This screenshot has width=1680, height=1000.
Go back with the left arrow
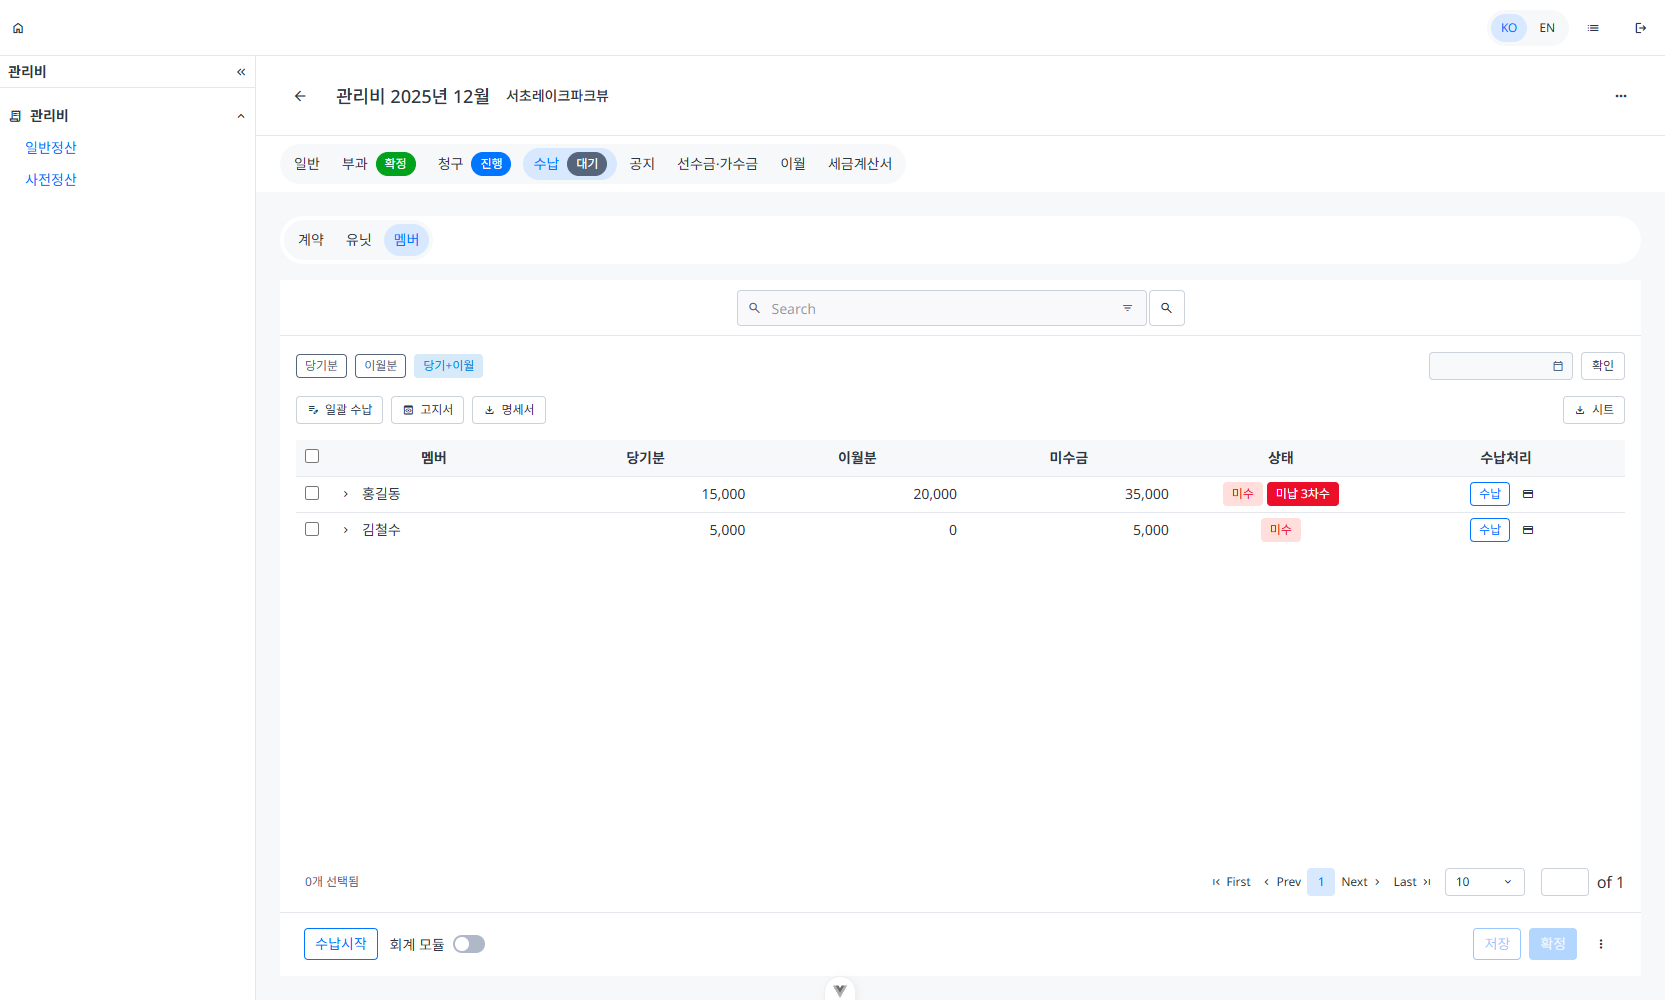click(x=300, y=96)
